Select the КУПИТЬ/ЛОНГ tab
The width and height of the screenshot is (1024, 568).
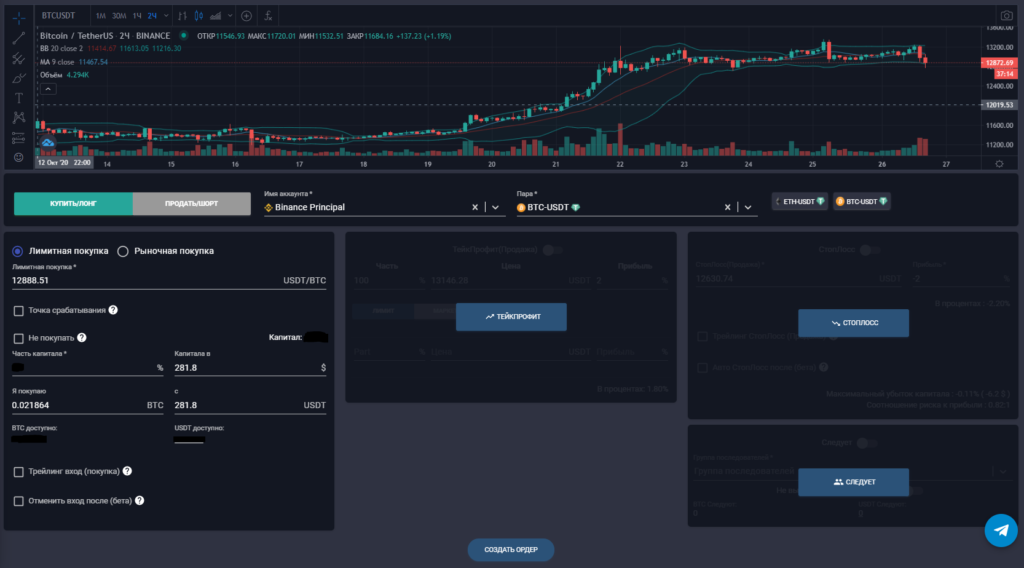click(x=73, y=204)
